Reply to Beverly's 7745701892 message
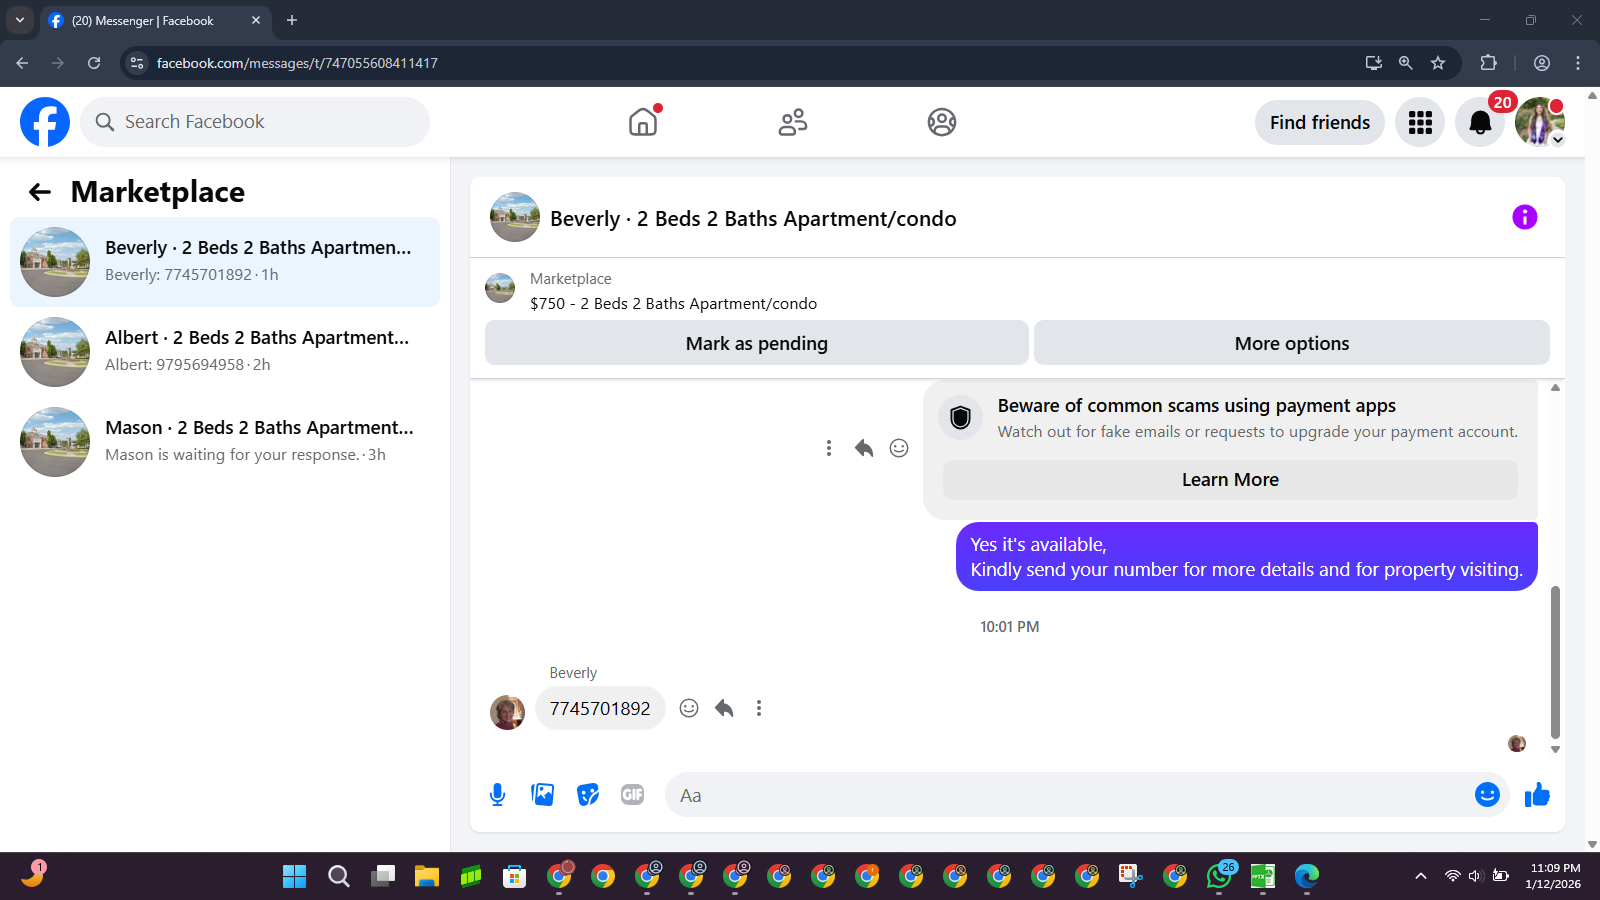 724,708
